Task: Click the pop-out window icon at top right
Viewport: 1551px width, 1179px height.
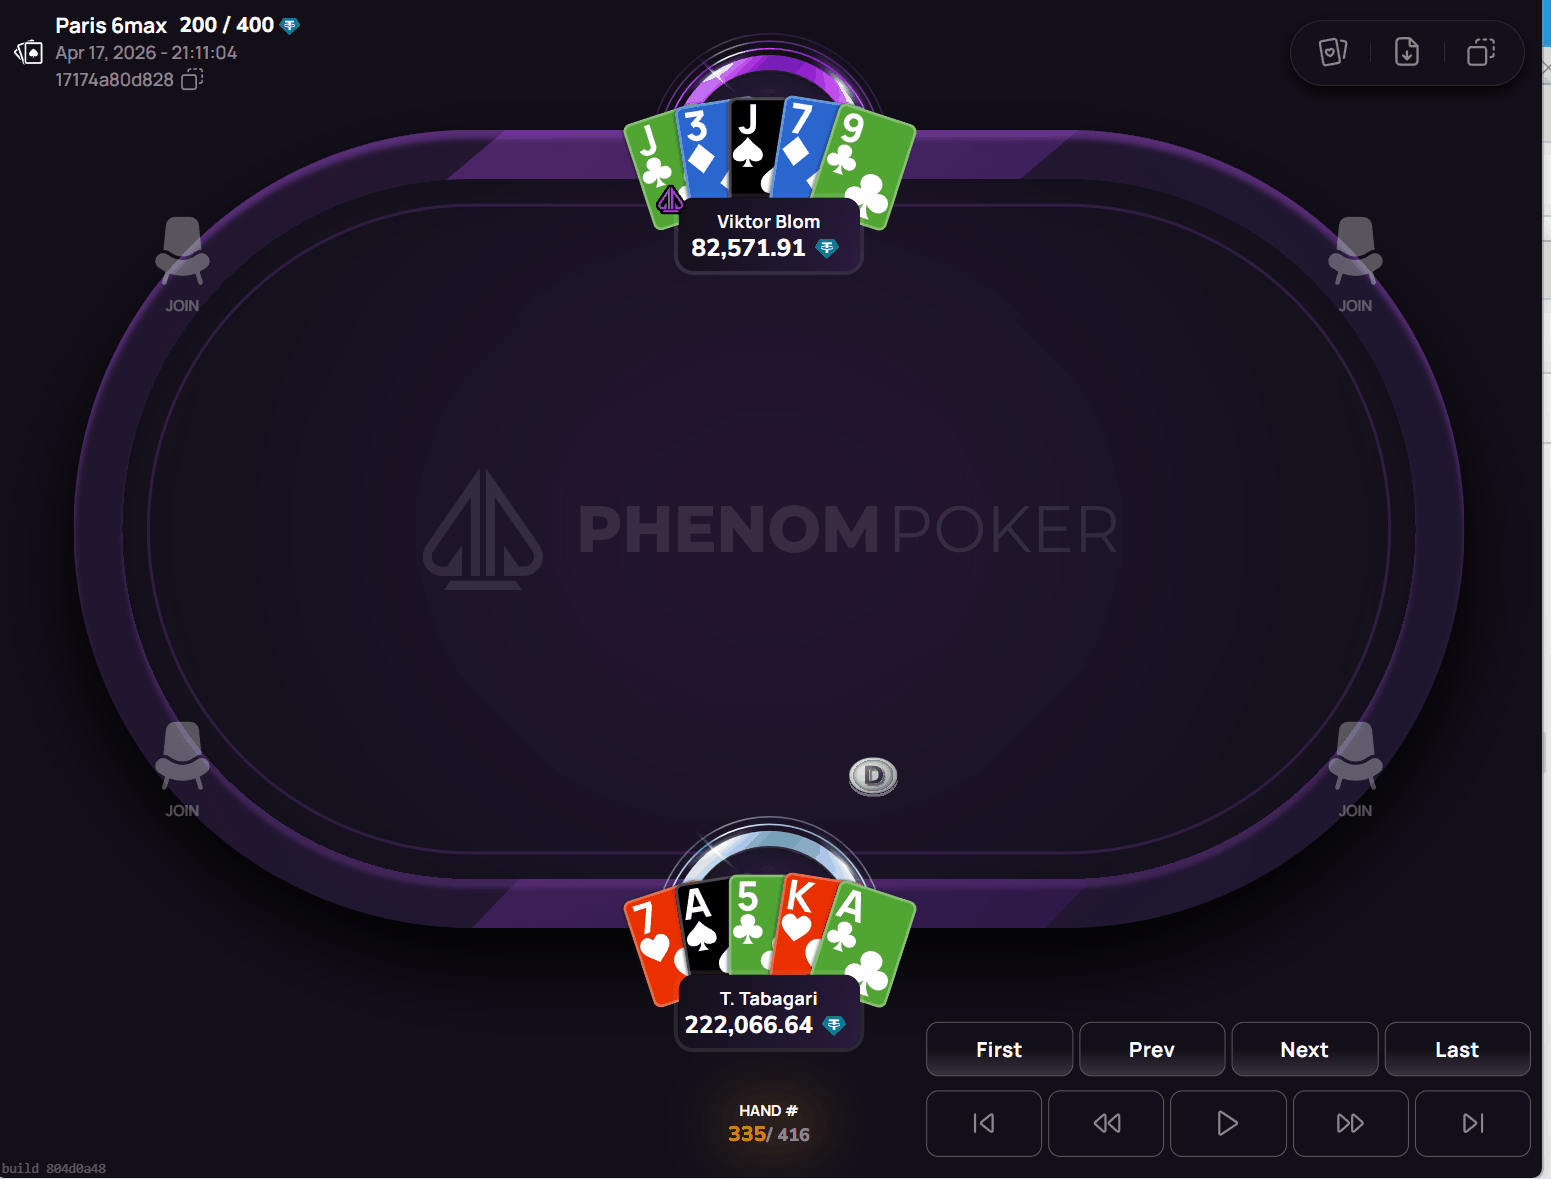Action: (x=1481, y=52)
